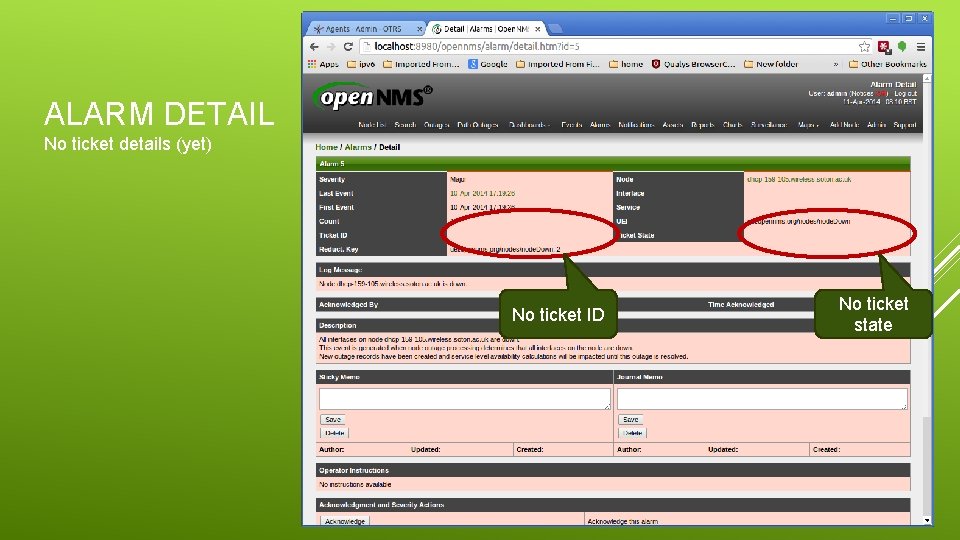Click the Log out link
The image size is (960, 540).
[x=905, y=94]
